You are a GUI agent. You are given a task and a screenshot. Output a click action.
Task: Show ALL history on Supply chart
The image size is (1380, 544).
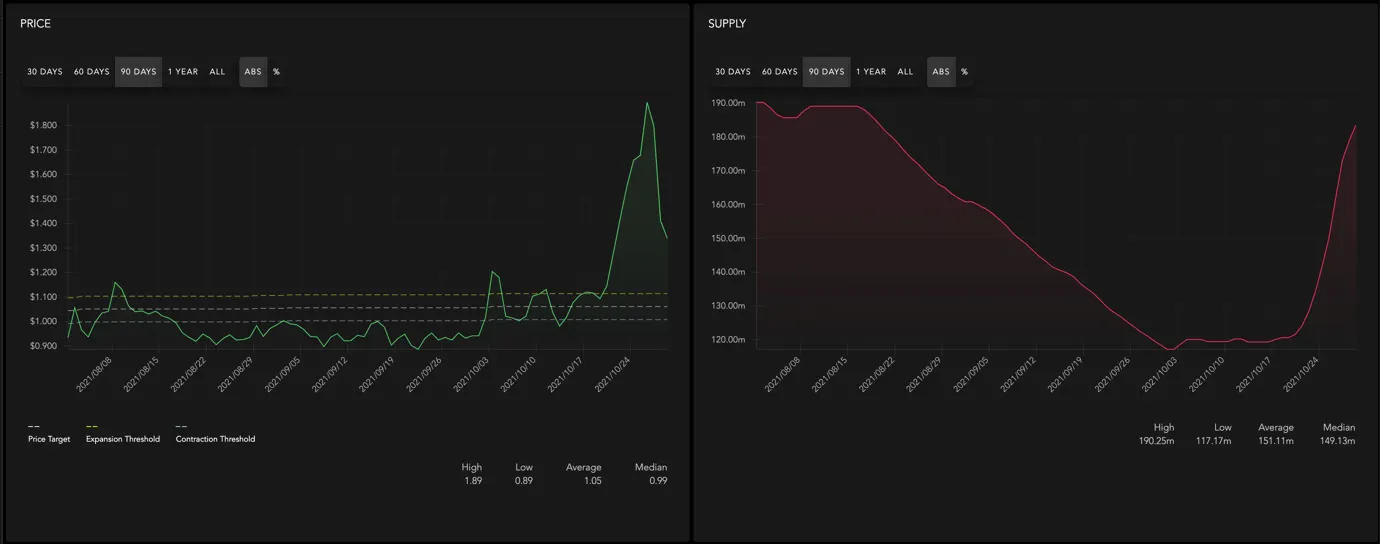(905, 72)
